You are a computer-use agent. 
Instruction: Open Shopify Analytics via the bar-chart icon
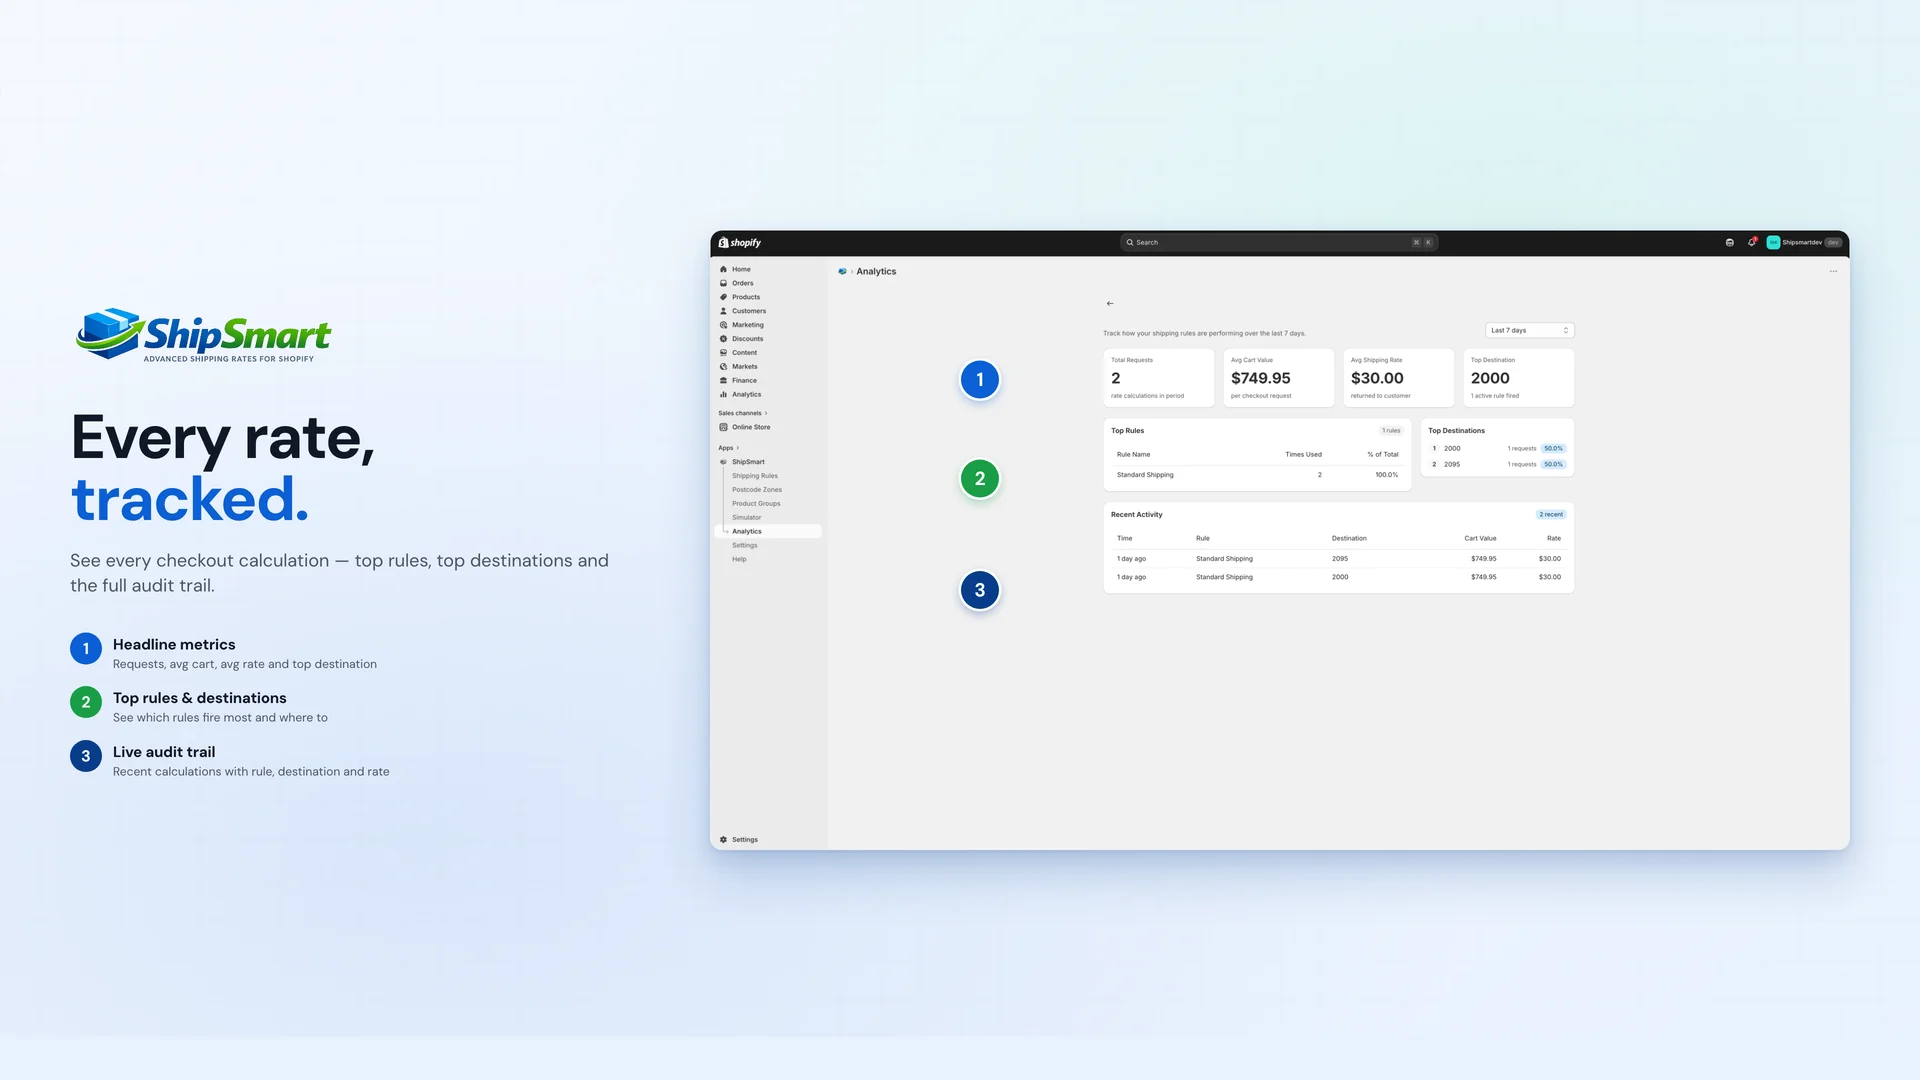[x=723, y=395]
